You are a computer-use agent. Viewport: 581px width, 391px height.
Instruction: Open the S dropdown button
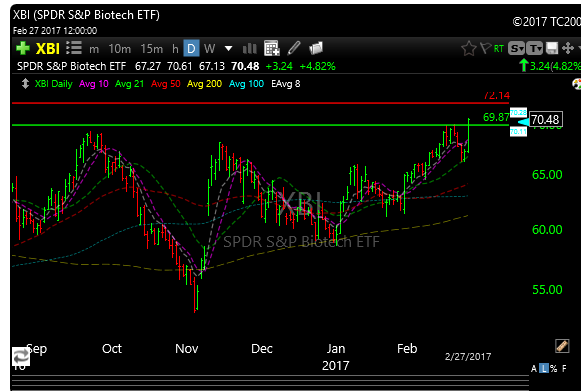point(516,48)
